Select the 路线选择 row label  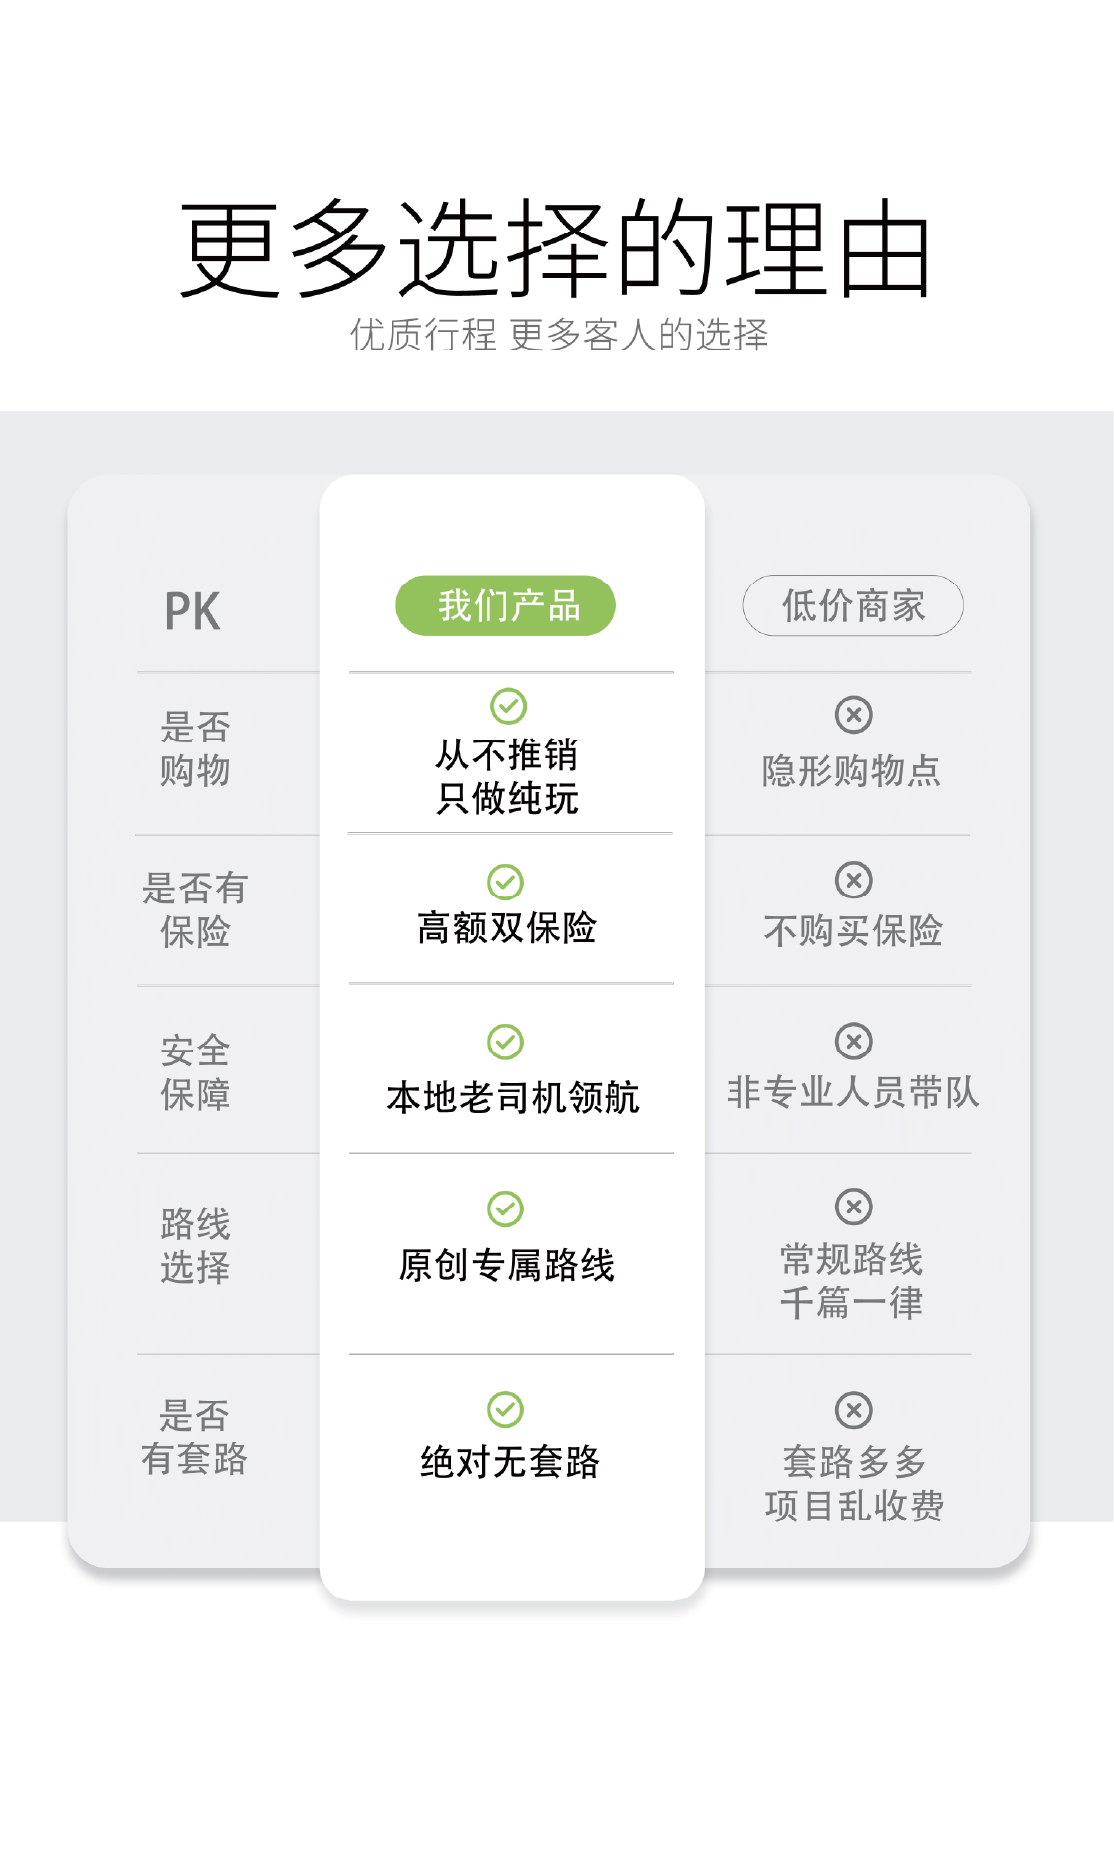(195, 1245)
